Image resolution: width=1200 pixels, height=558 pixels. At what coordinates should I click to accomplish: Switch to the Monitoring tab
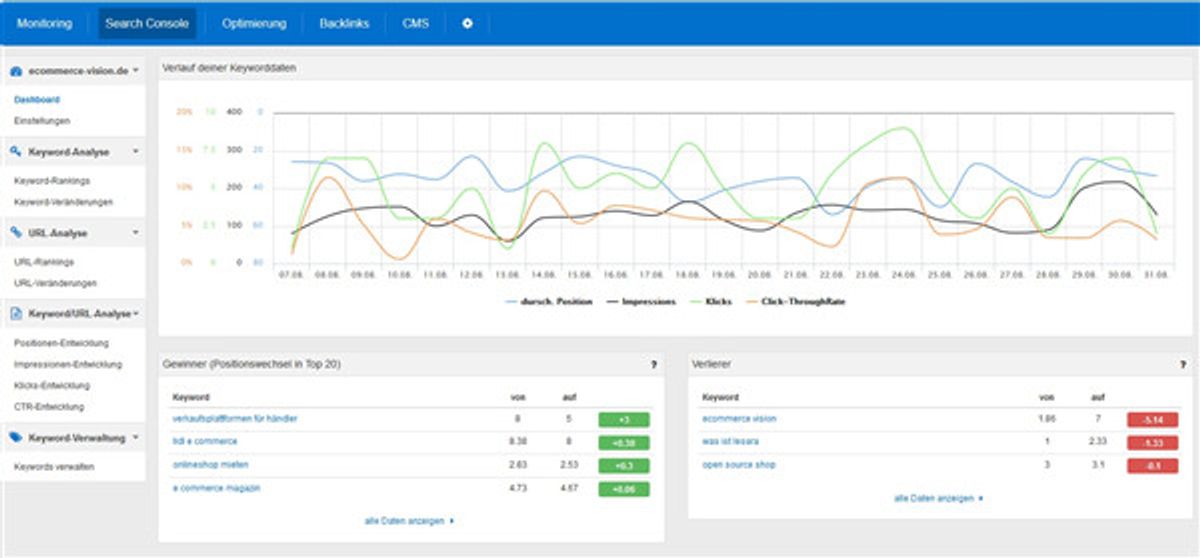pyautogui.click(x=44, y=23)
